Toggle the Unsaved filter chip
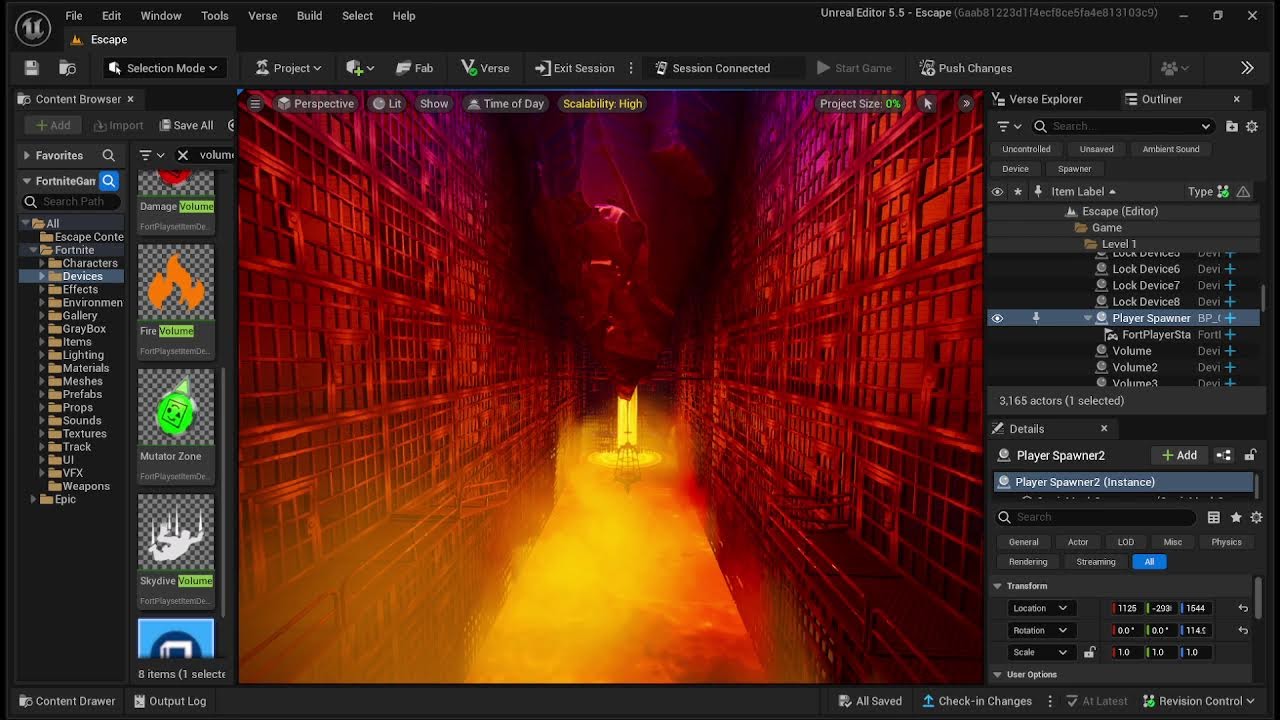The height and width of the screenshot is (720, 1280). [1096, 149]
